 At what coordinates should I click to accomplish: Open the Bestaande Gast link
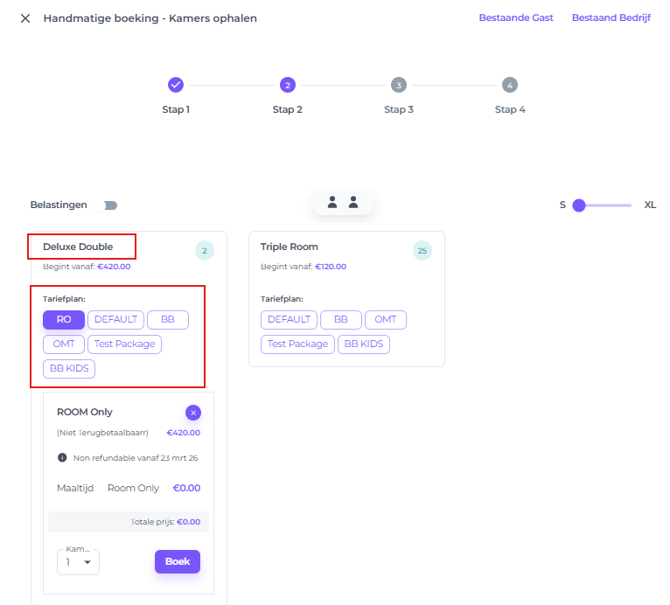tap(515, 18)
